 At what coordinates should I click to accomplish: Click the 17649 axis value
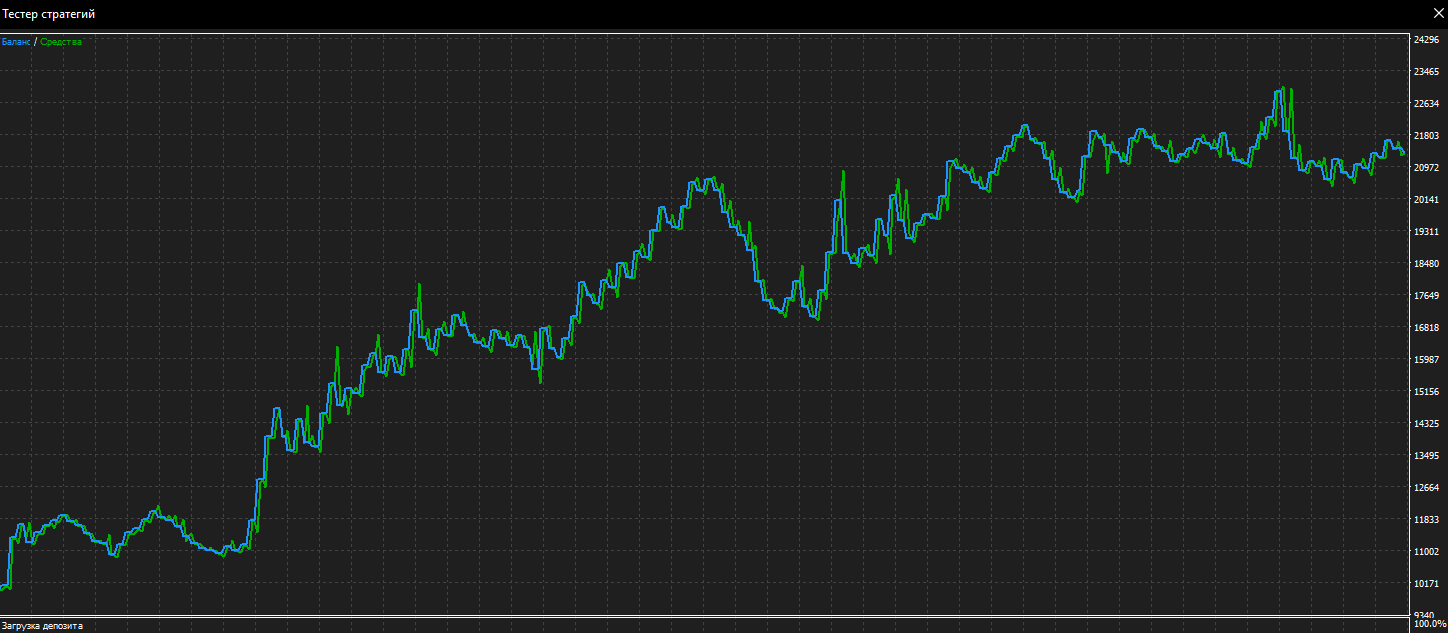coord(1426,296)
